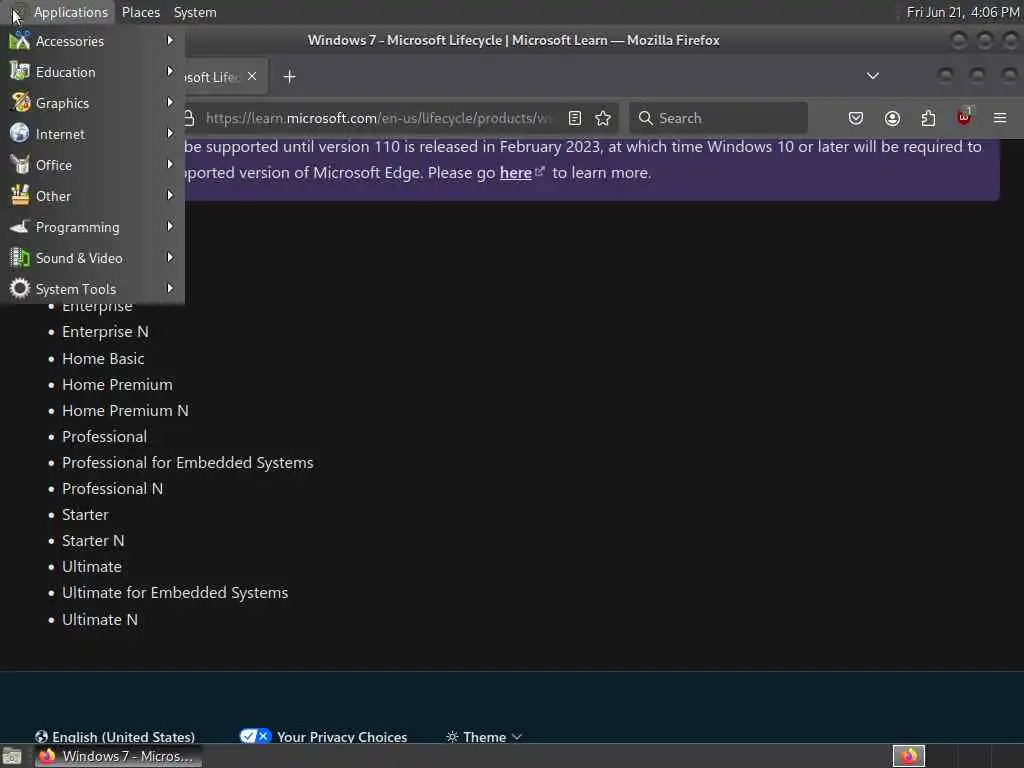1024x768 pixels.
Task: Open the Accessories submenu
Action: point(92,41)
